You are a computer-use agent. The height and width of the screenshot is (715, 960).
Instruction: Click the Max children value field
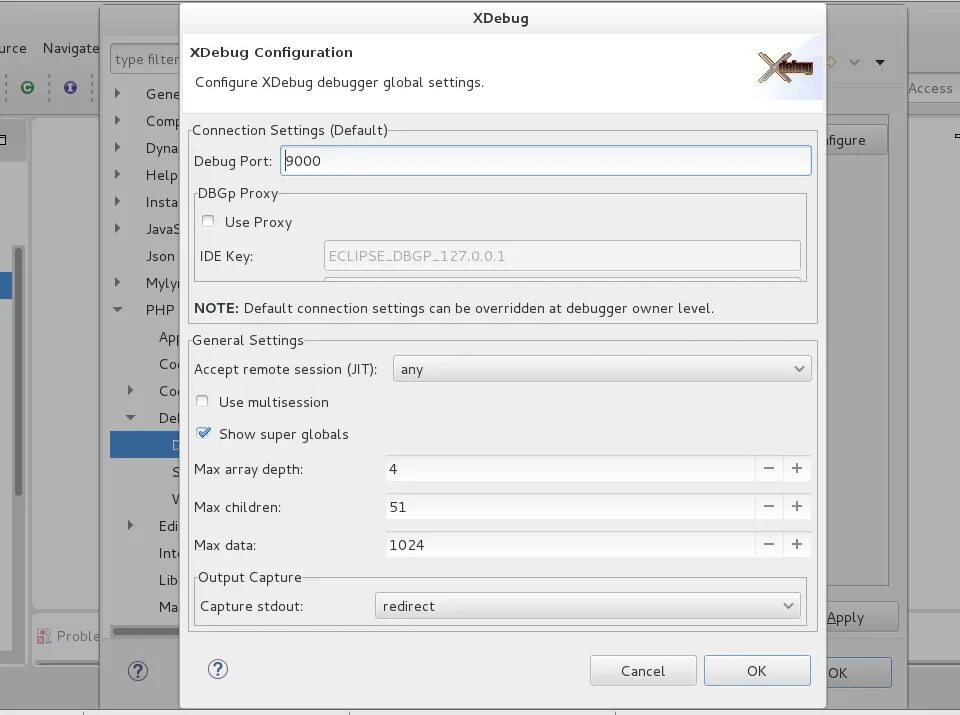pos(569,507)
